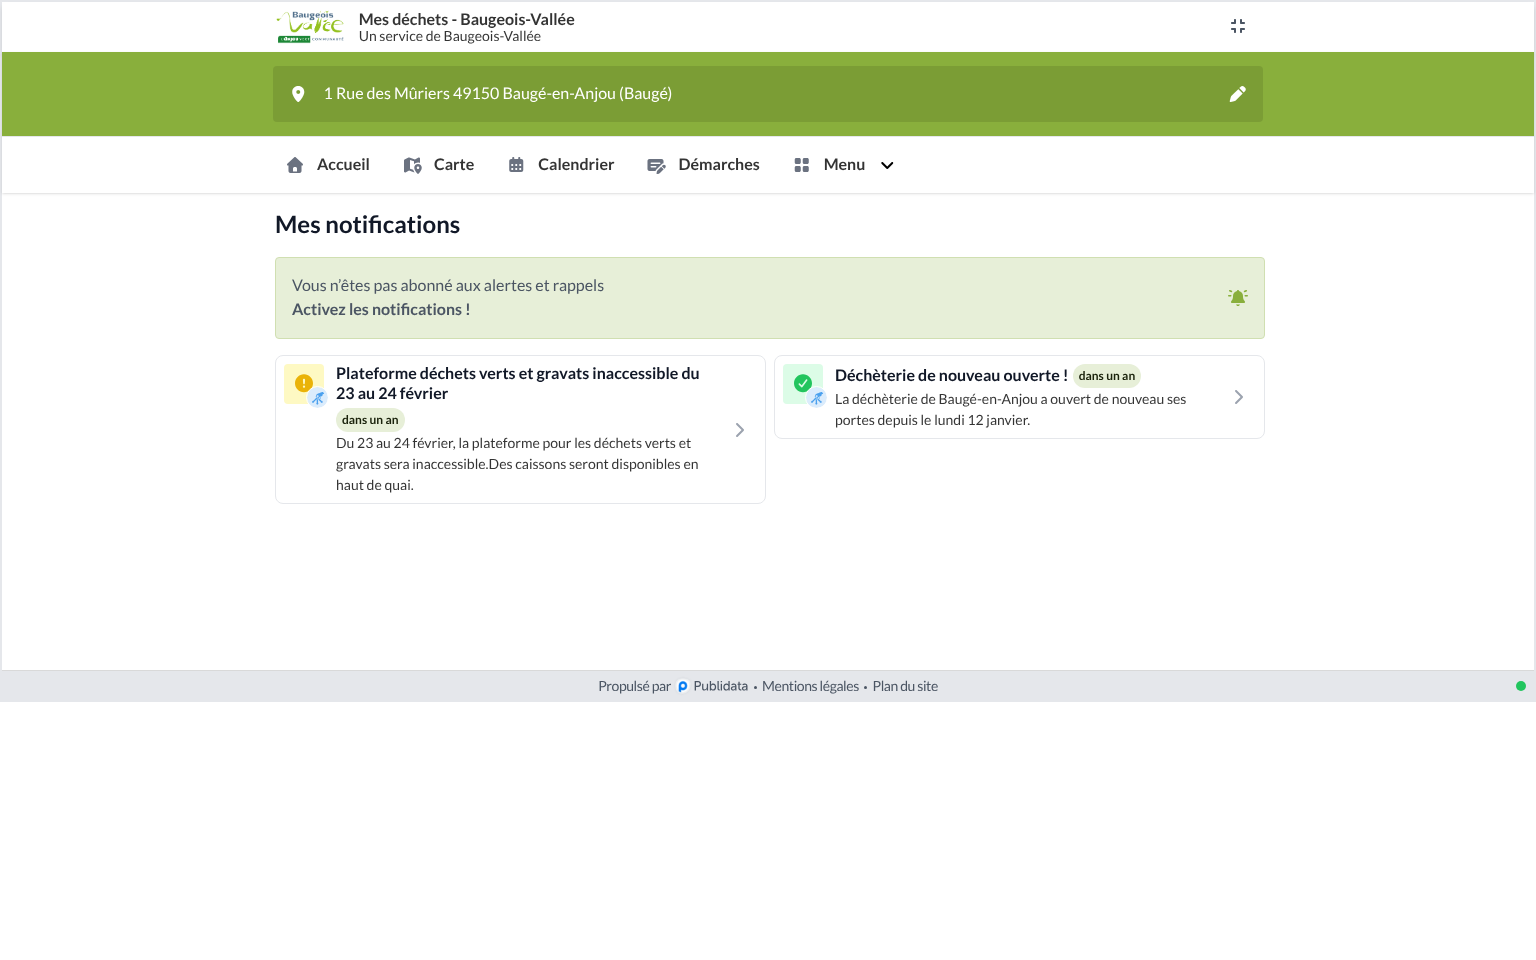Expand the Menu dropdown chevron

(887, 165)
